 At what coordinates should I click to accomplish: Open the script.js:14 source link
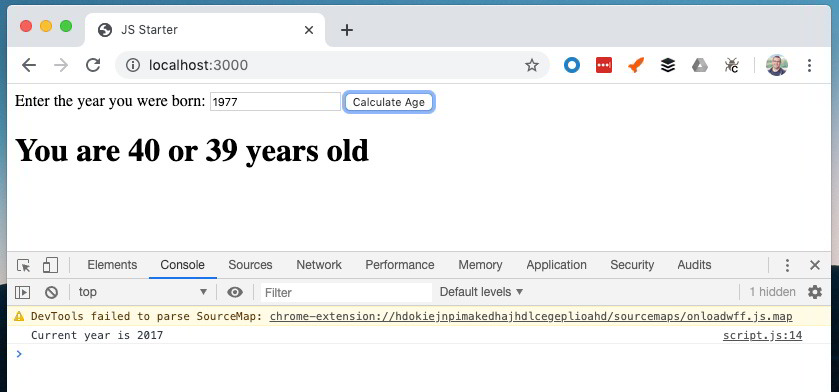[x=762, y=336]
